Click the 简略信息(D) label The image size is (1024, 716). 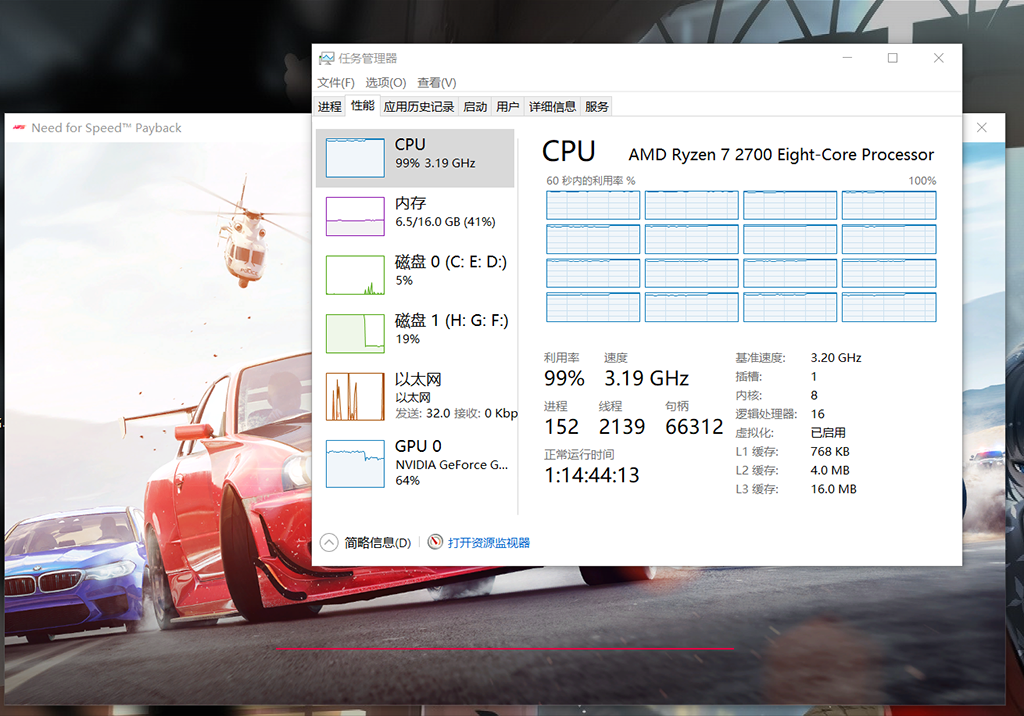(377, 543)
